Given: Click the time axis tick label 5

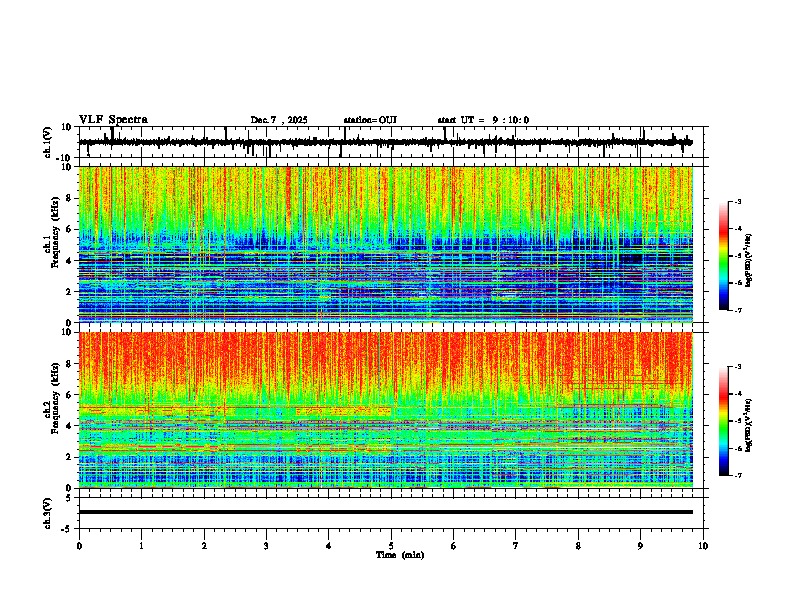Looking at the screenshot, I should coord(391,546).
